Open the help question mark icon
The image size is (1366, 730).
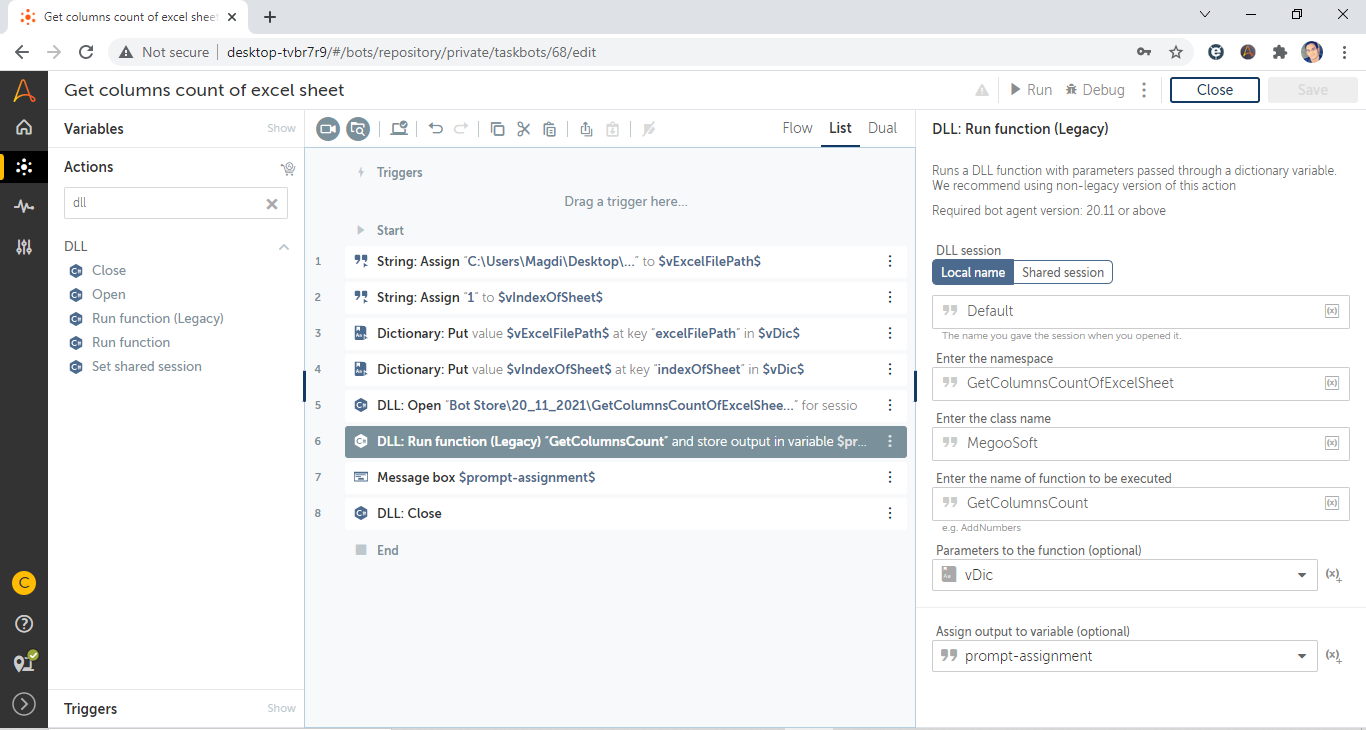coord(24,624)
